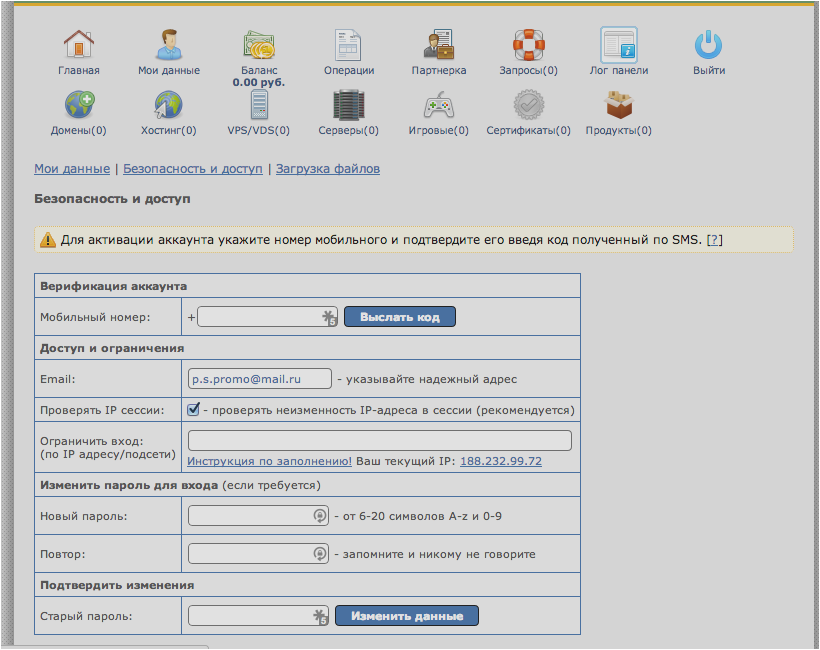Open the Серверы(0) rack icon
The width and height of the screenshot is (820, 650).
pyautogui.click(x=348, y=105)
